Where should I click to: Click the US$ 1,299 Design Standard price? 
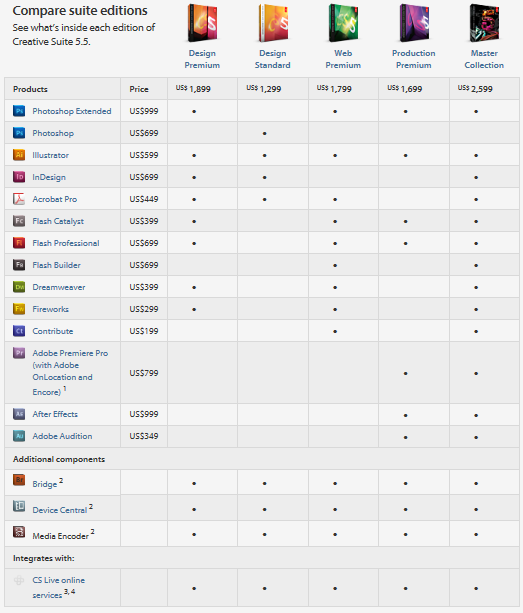click(264, 89)
